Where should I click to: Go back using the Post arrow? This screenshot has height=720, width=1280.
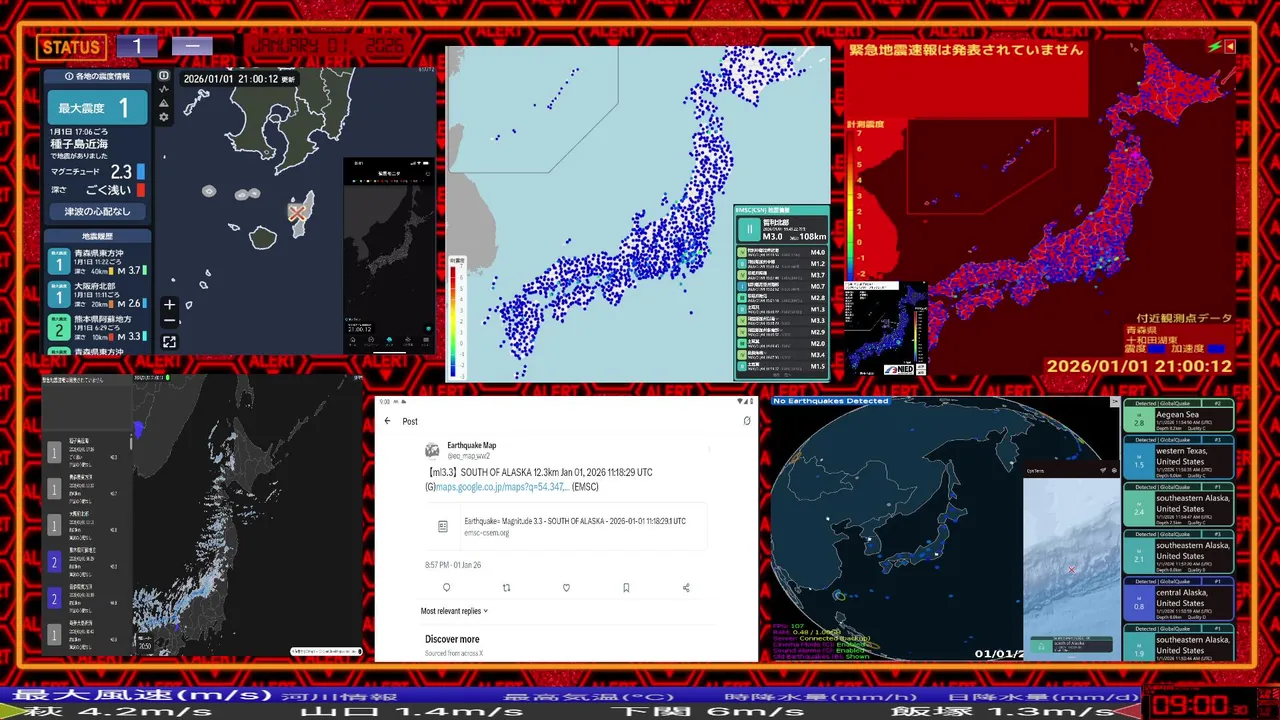[388, 421]
